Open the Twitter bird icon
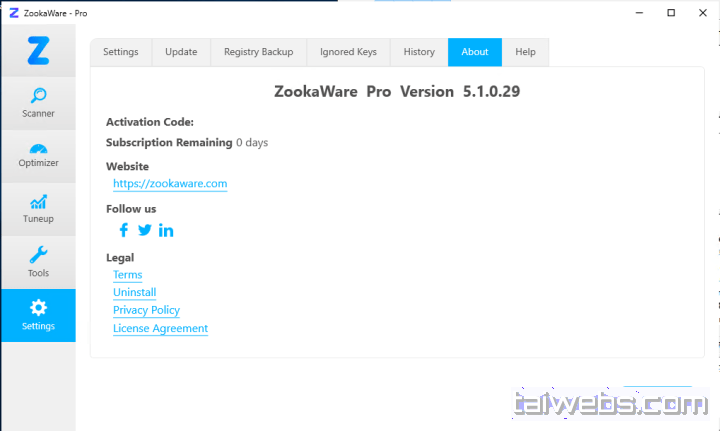The height and width of the screenshot is (431, 720). [145, 230]
